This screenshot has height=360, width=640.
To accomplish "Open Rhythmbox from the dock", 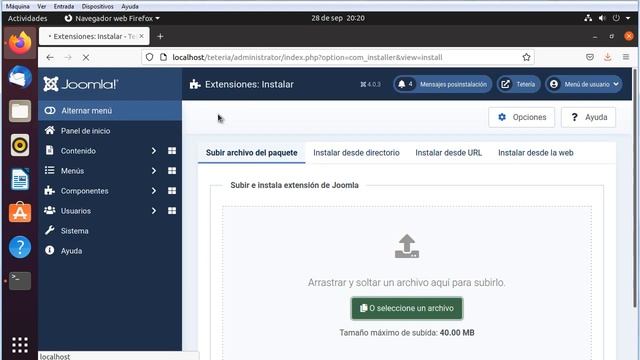I will [x=20, y=145].
